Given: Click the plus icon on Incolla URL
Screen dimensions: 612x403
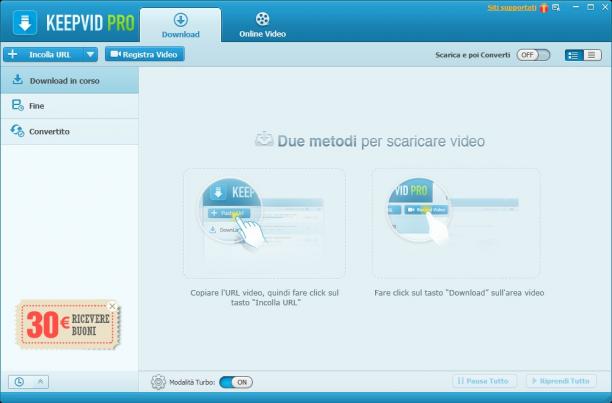Looking at the screenshot, I should [x=12, y=54].
